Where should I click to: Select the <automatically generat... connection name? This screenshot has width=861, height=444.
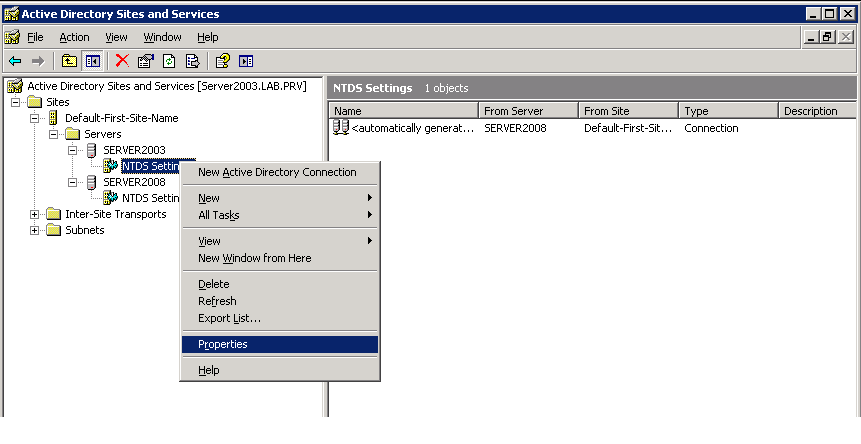412,128
